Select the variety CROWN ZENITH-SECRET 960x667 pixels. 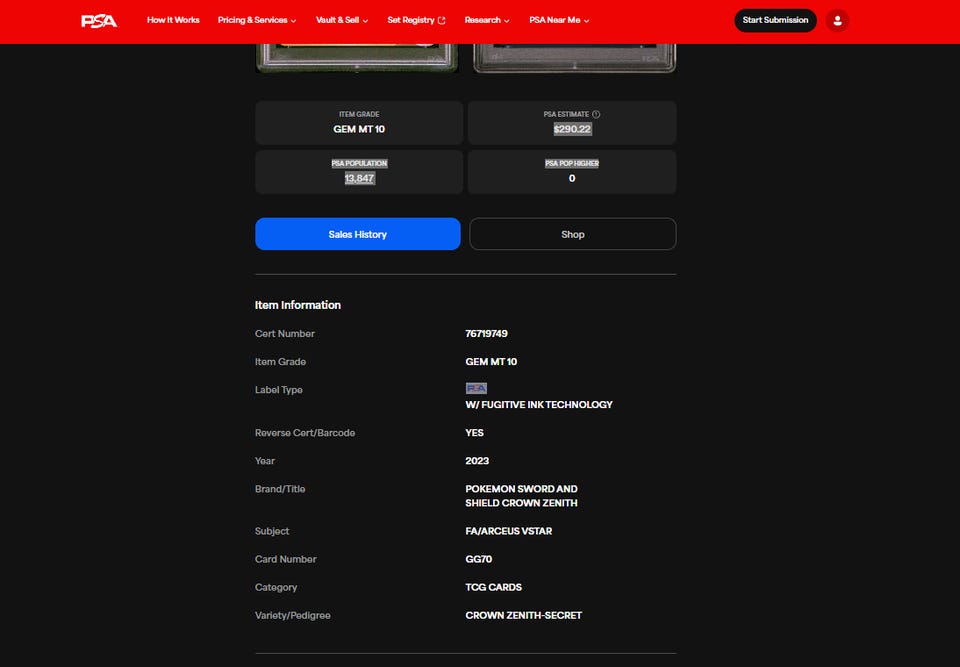[523, 616]
